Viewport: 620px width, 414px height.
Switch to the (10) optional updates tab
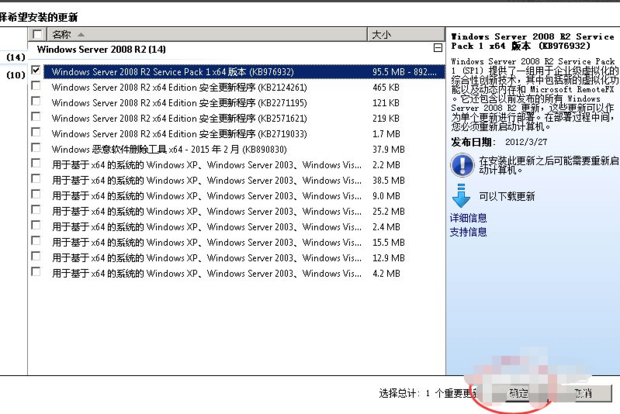[16, 75]
